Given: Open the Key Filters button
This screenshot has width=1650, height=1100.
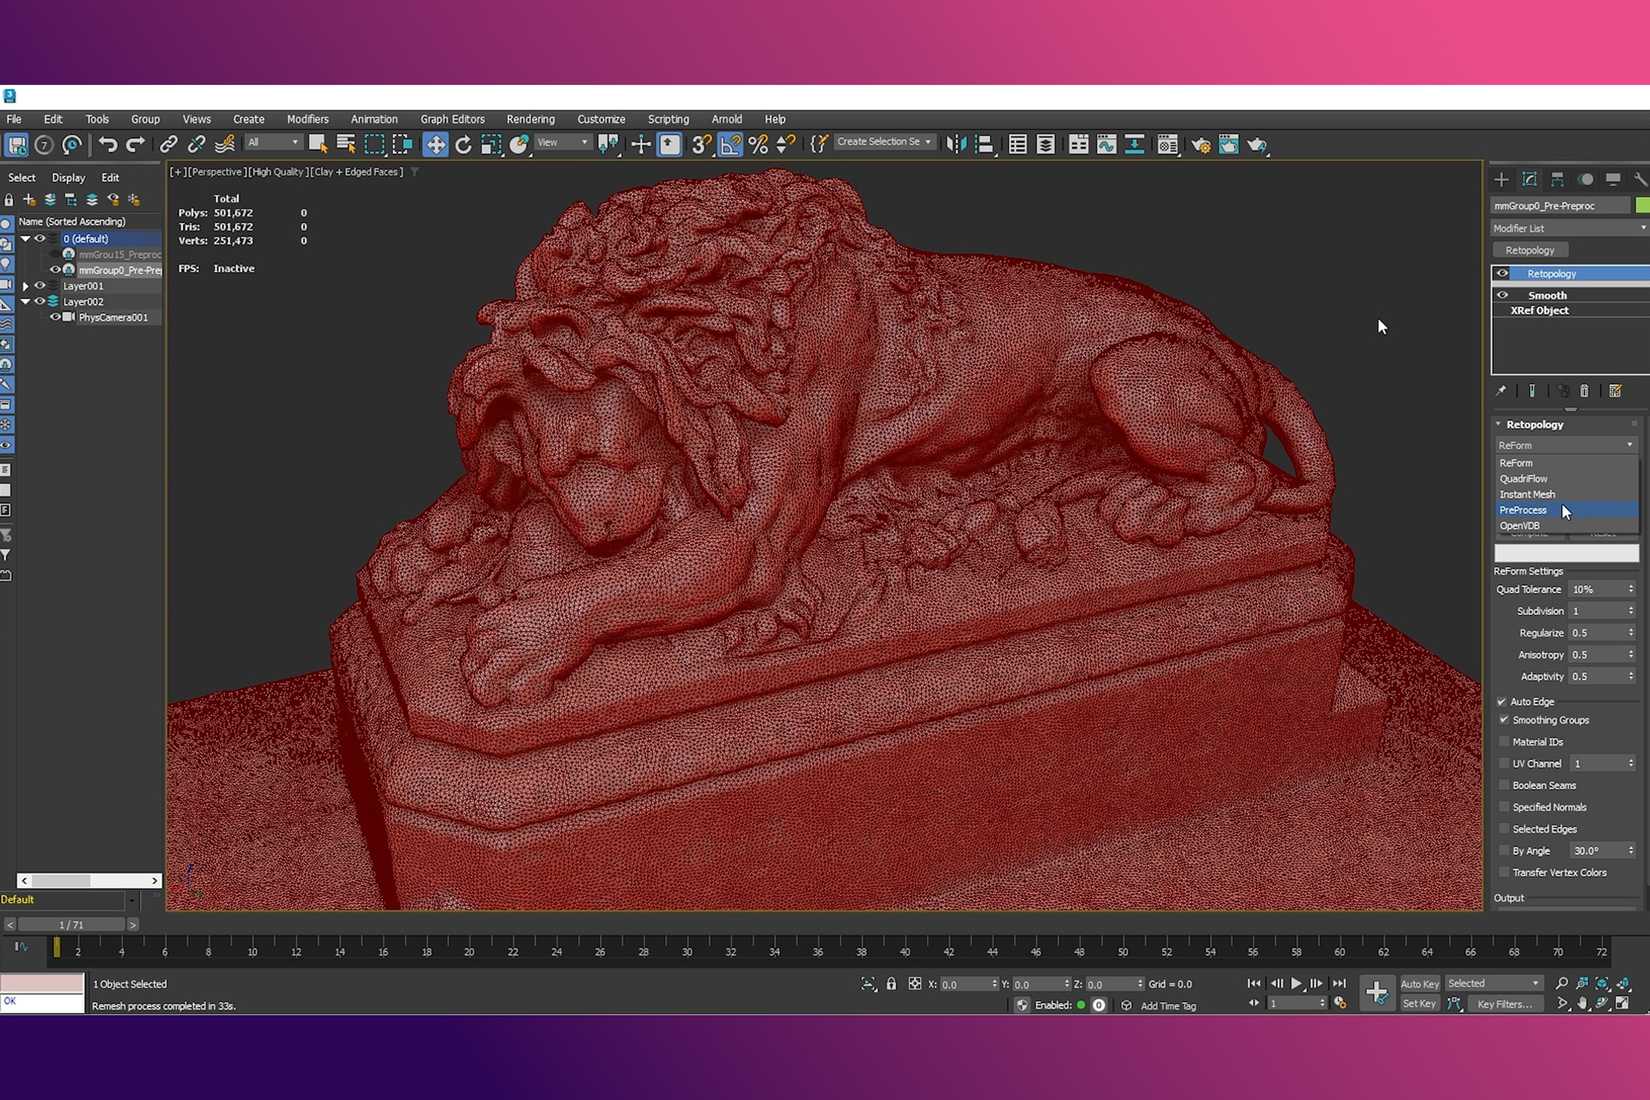Looking at the screenshot, I should (x=1504, y=1004).
